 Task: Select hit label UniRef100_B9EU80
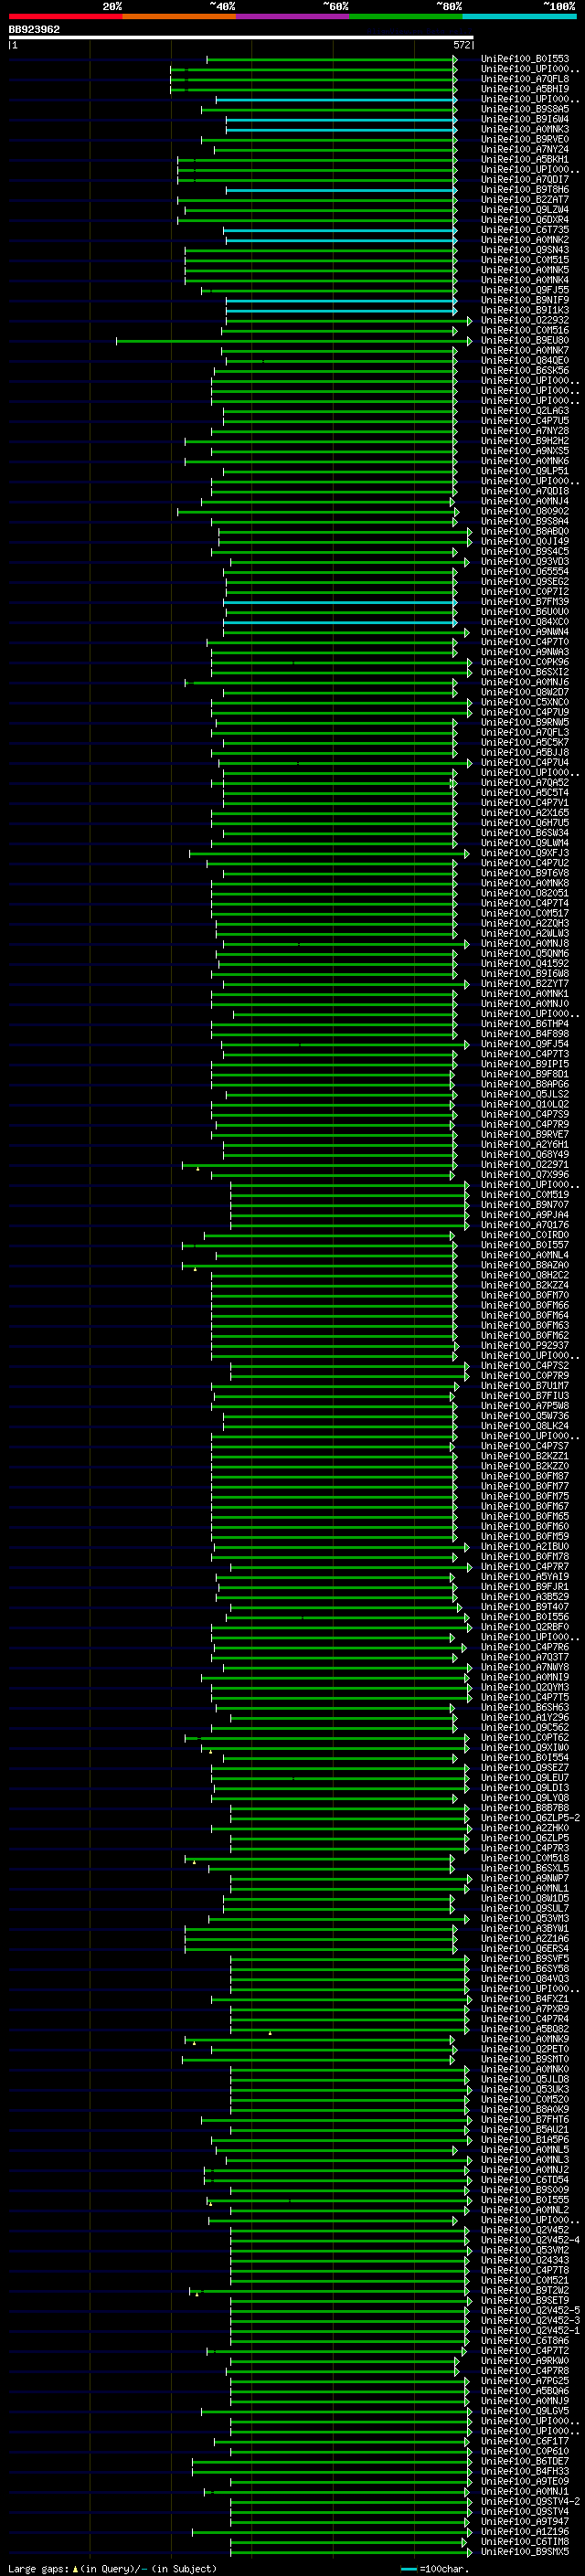pyautogui.click(x=525, y=341)
